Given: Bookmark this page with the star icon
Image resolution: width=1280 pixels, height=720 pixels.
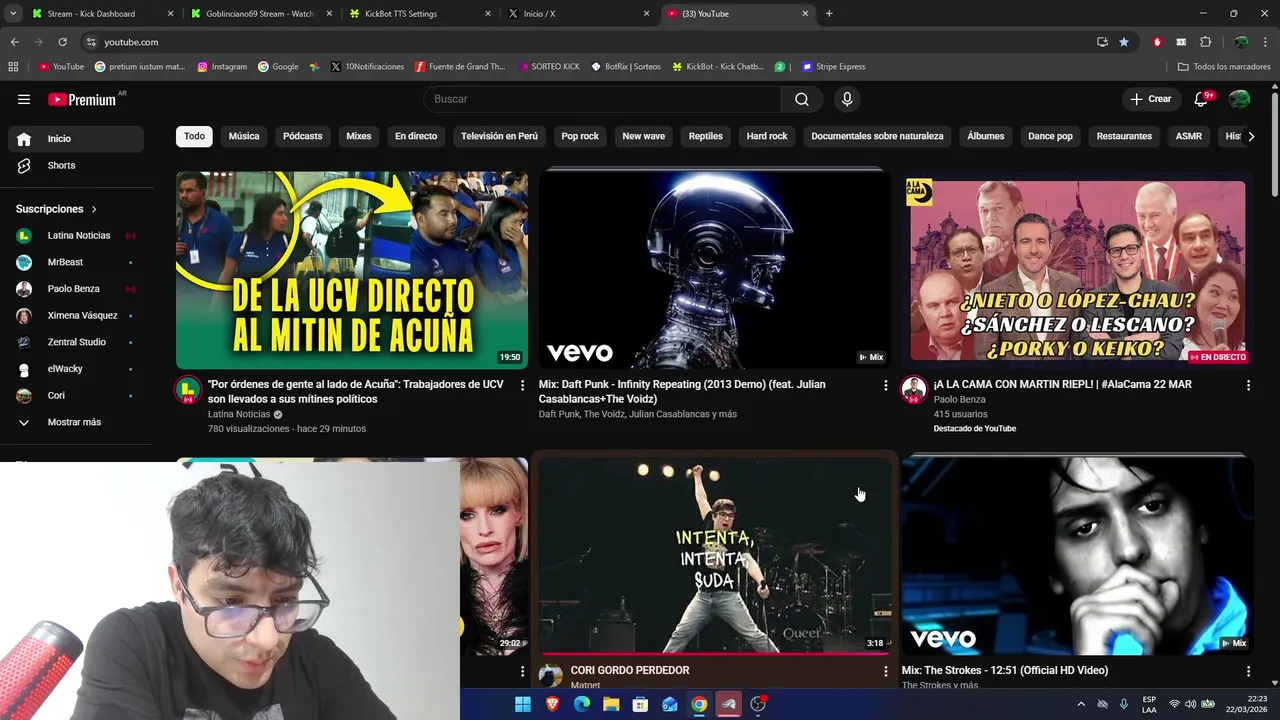Looking at the screenshot, I should (x=1124, y=42).
